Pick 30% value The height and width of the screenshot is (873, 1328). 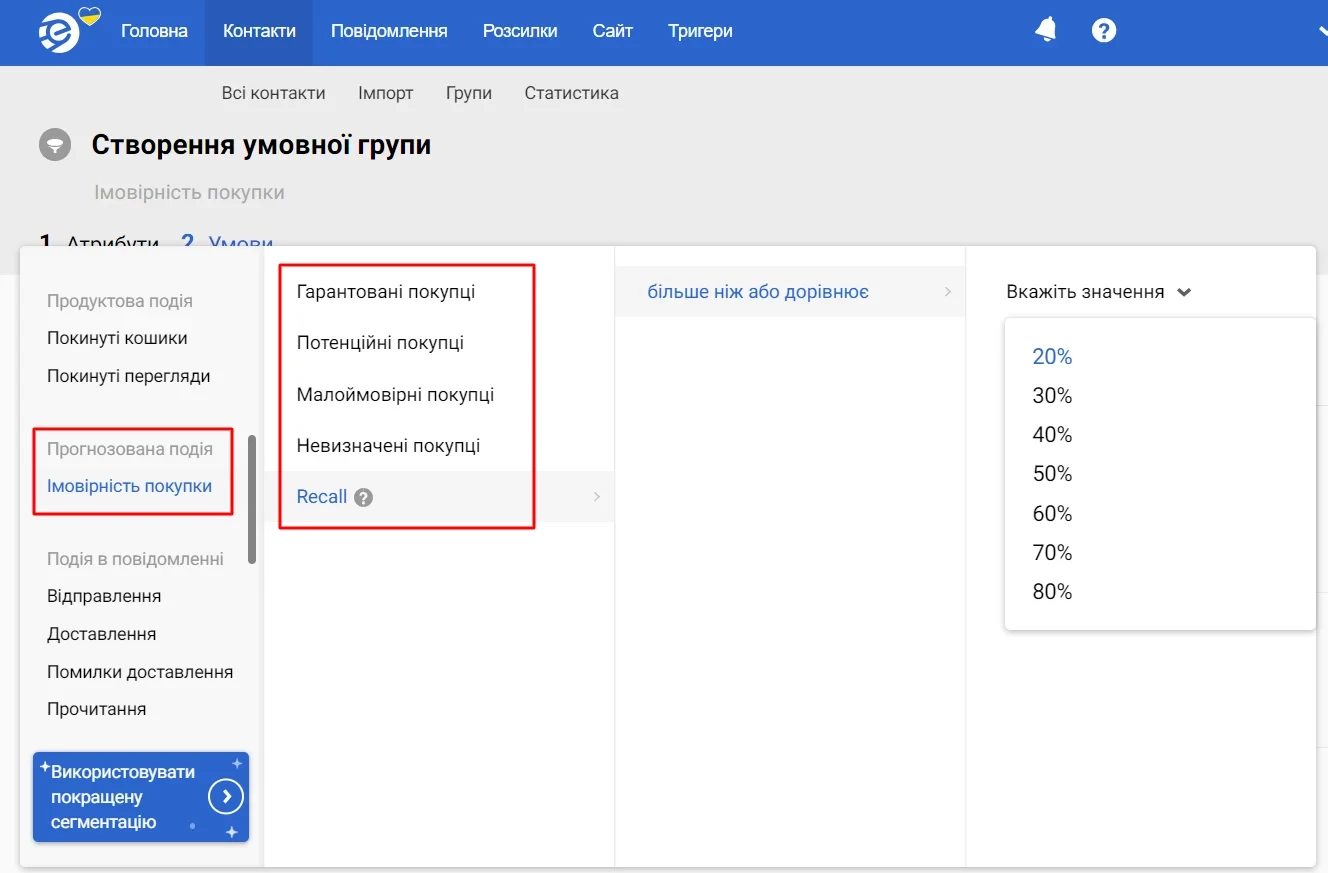[1052, 396]
